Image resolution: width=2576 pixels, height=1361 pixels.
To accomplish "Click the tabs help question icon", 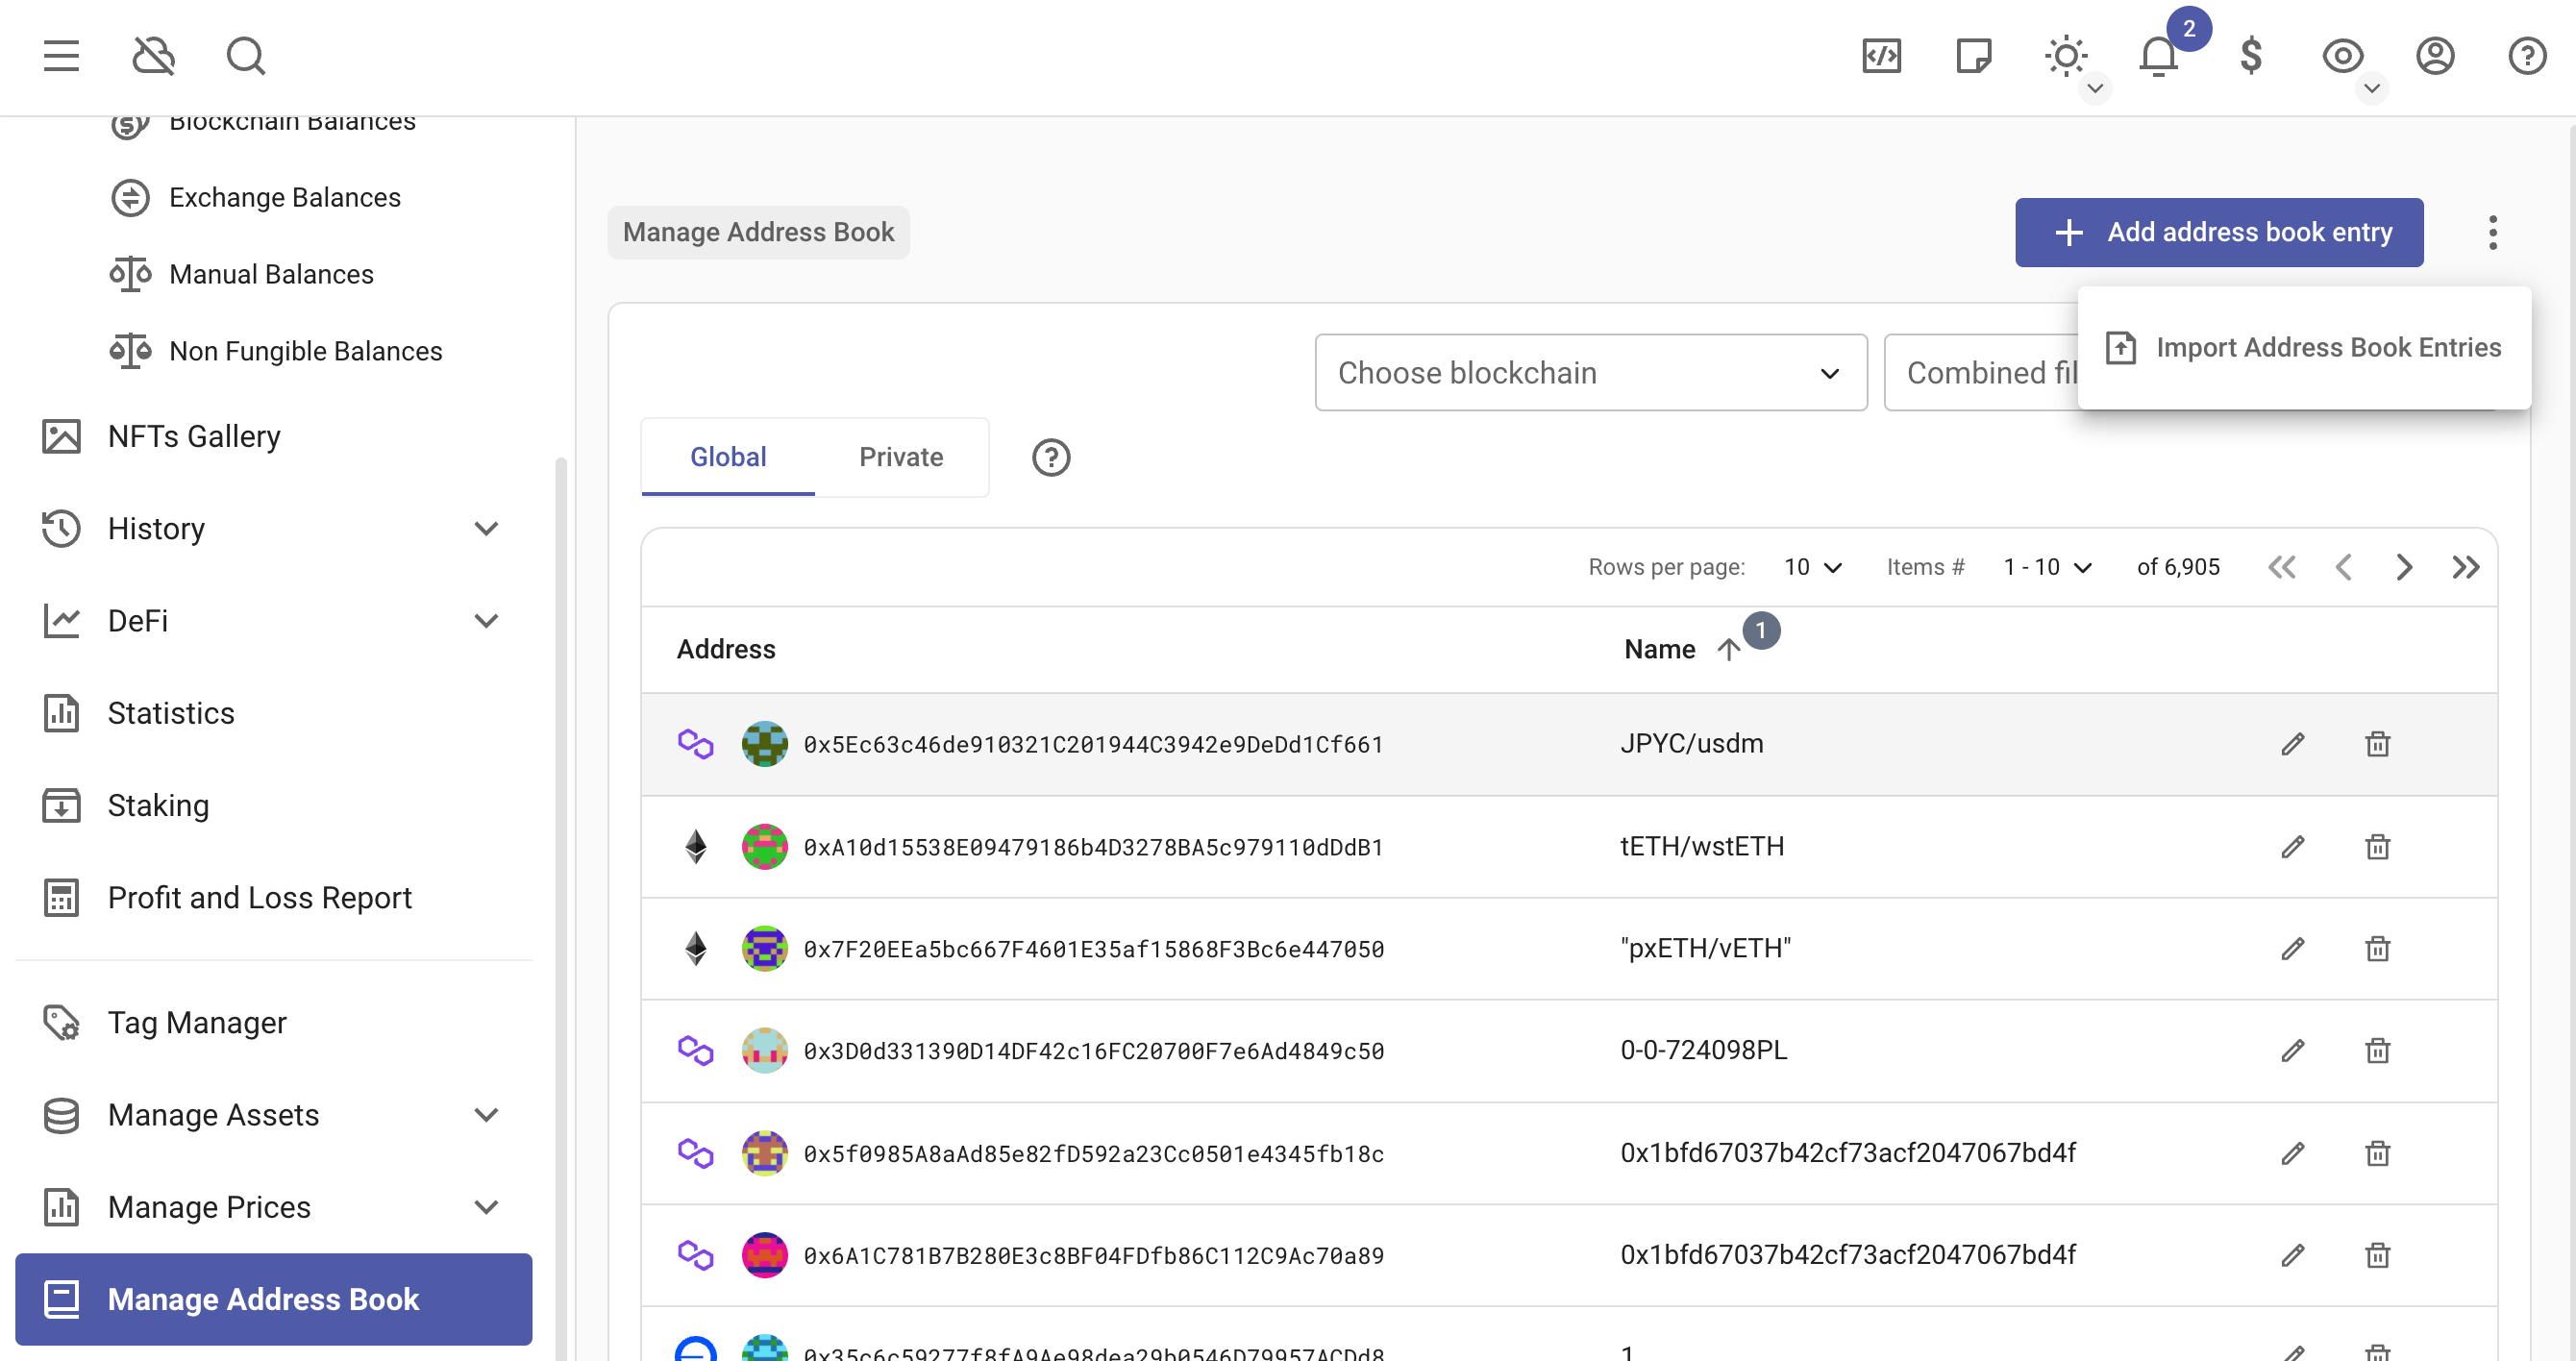I will point(1051,457).
